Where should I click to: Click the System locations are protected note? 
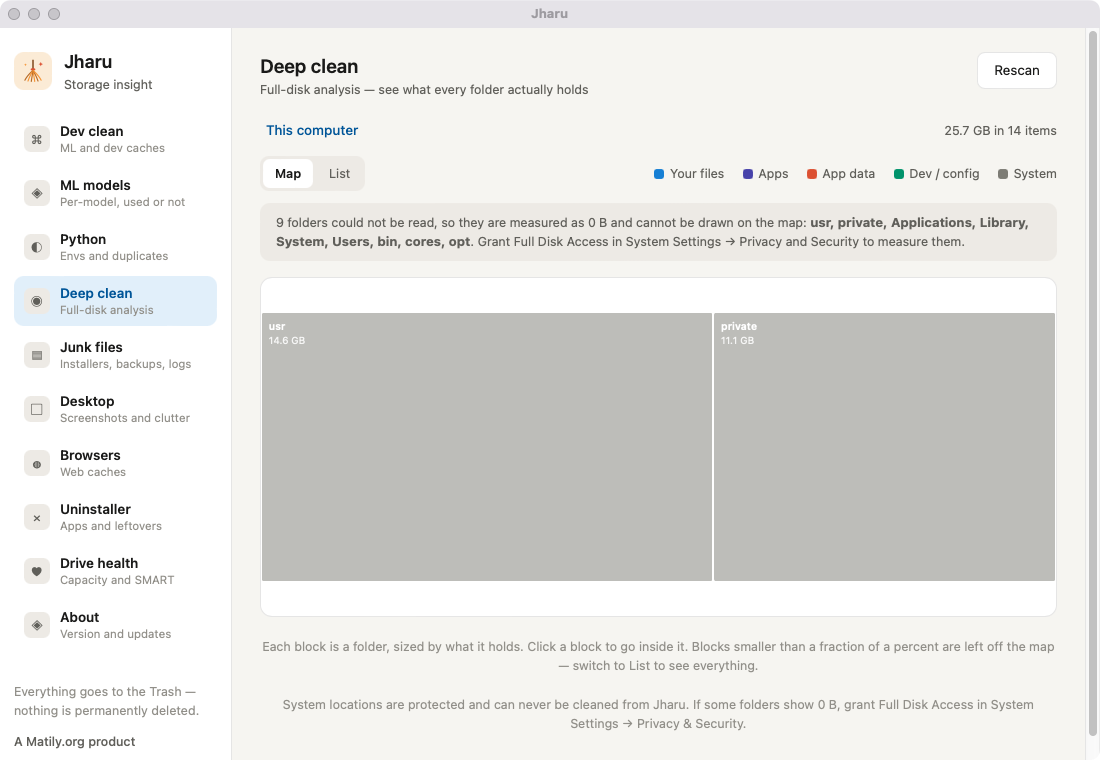pos(658,714)
